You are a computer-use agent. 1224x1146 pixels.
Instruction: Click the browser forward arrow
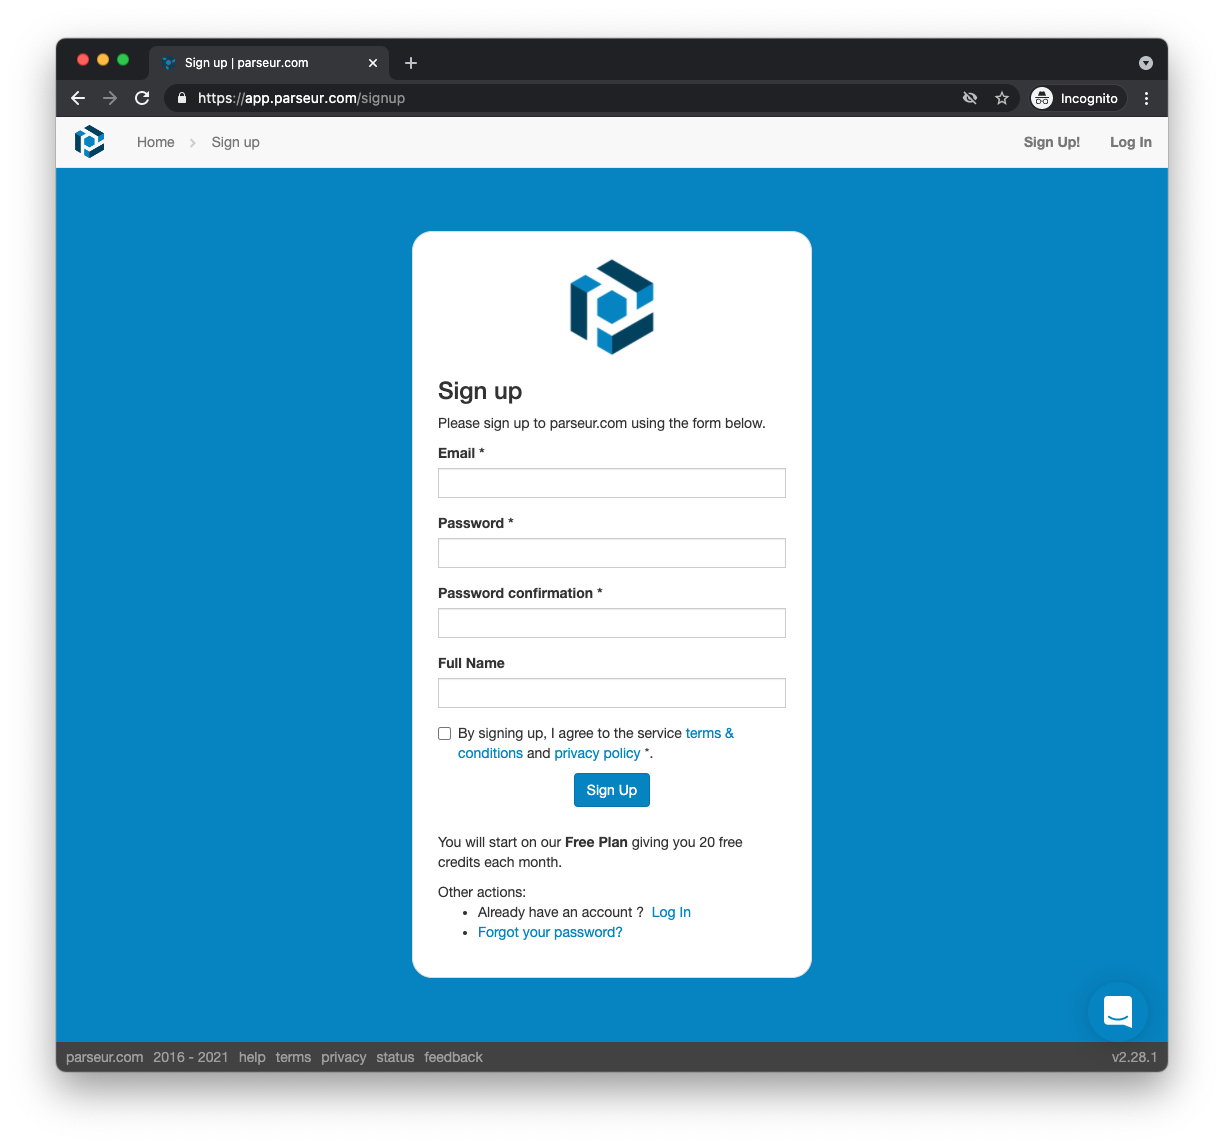click(110, 98)
